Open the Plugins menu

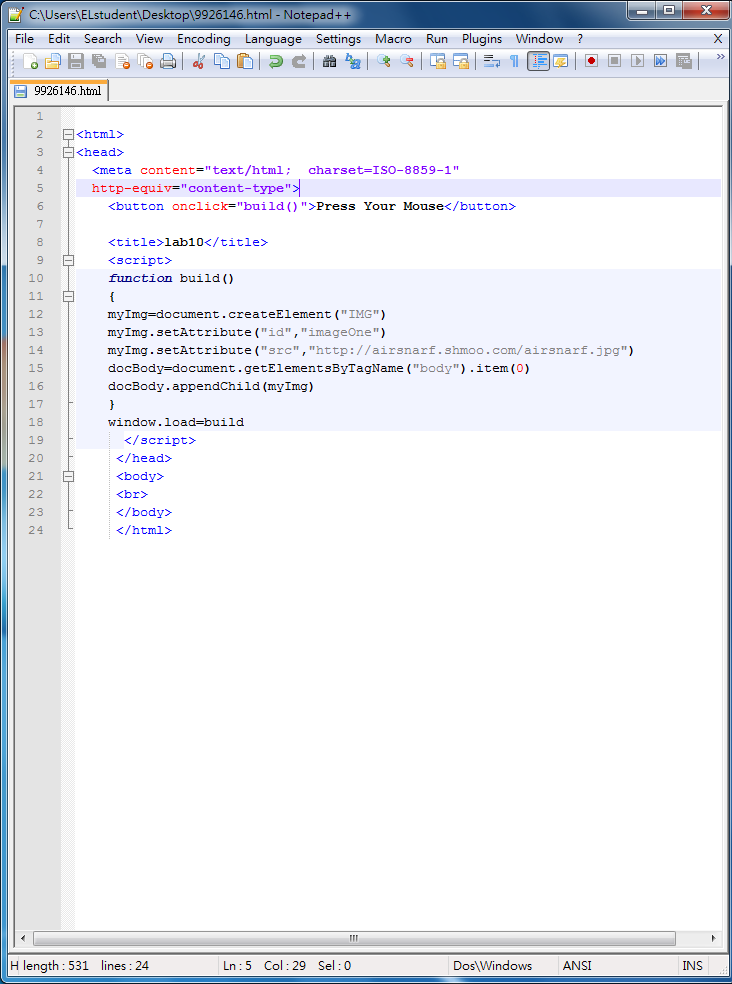[482, 39]
